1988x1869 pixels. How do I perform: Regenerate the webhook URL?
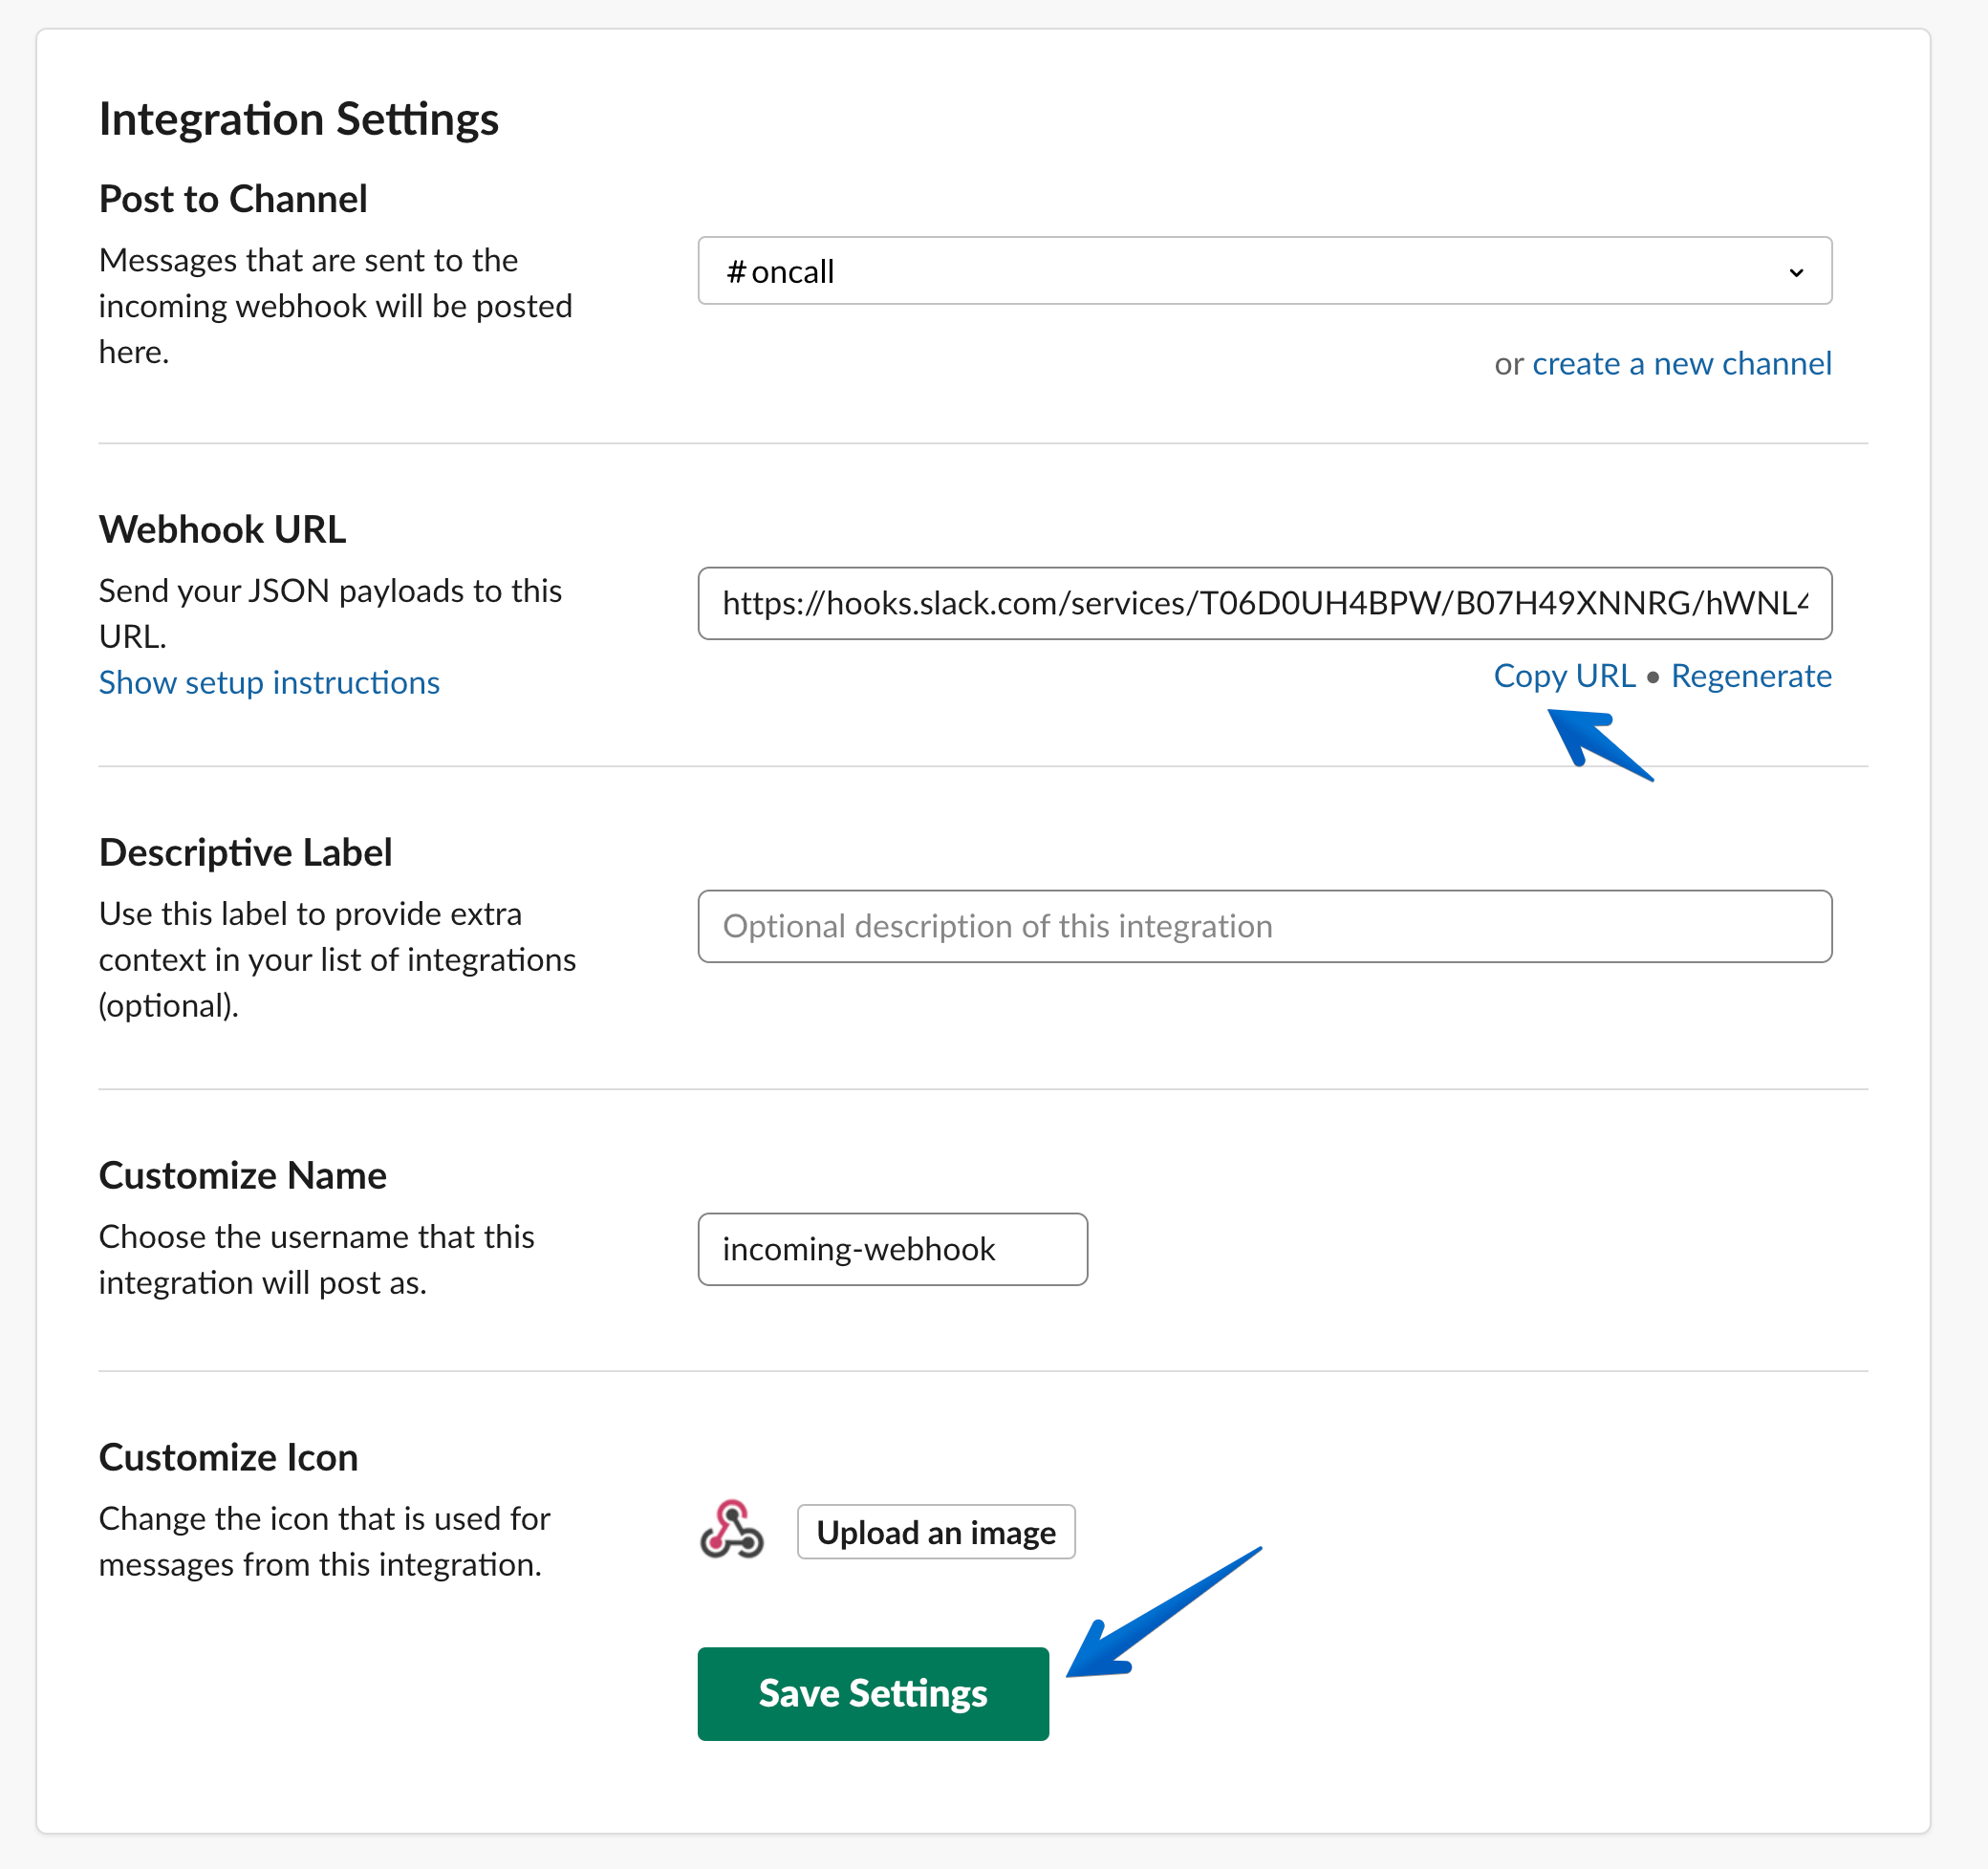click(x=1751, y=675)
